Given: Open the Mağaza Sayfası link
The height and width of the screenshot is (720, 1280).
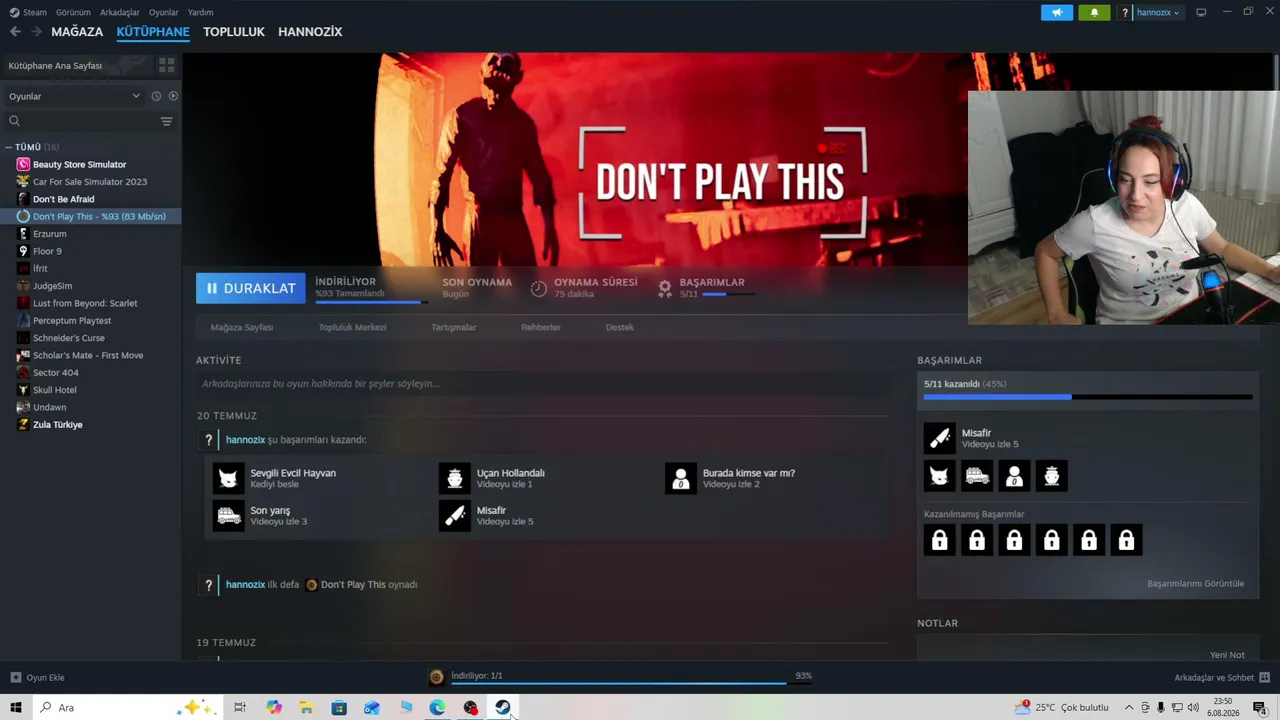Looking at the screenshot, I should (242, 327).
